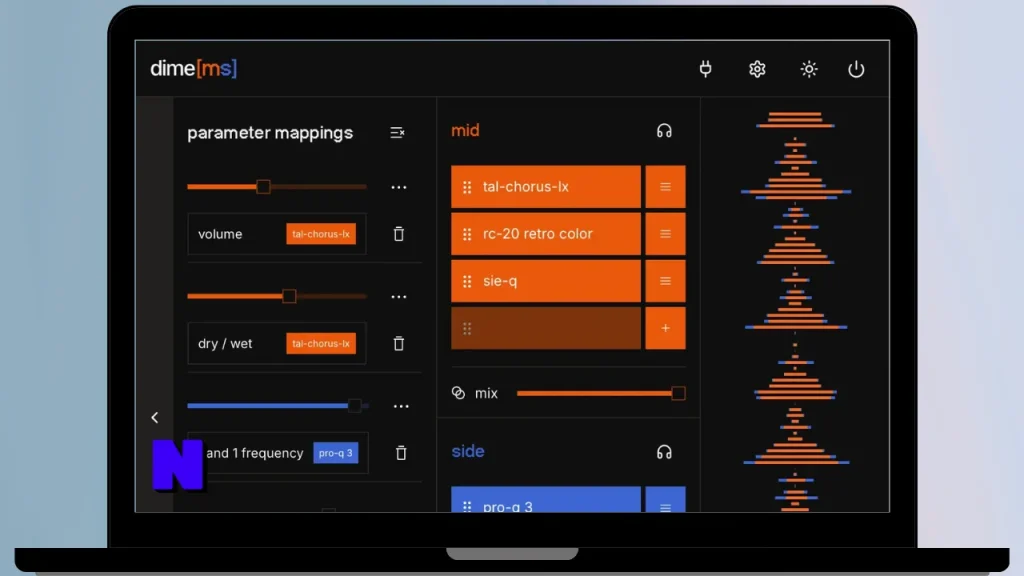Click the volume mapping slider handle

[263, 187]
